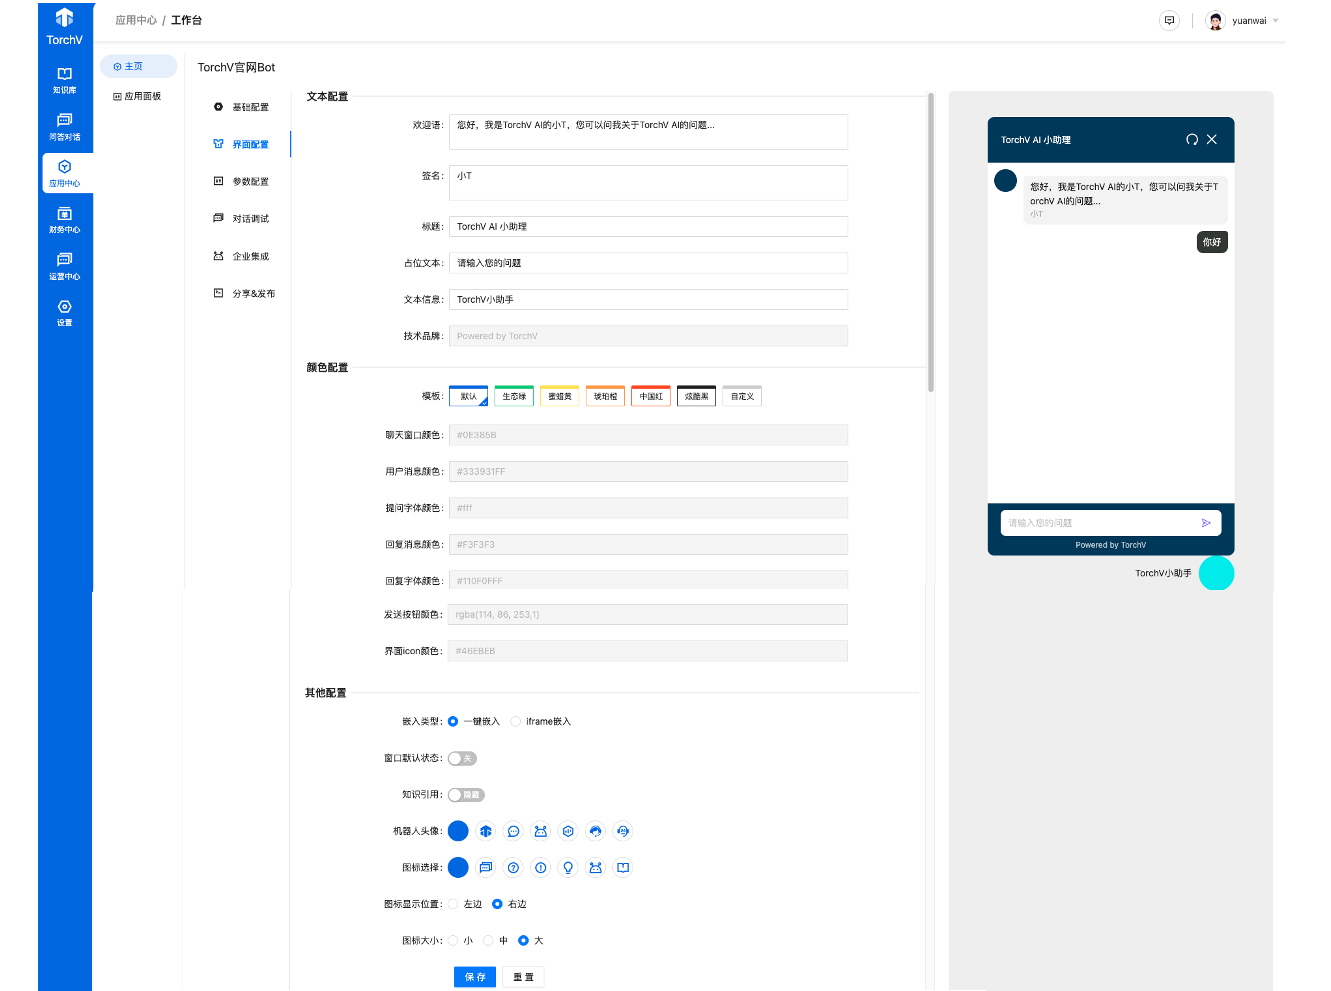
Task: Open 分享&发布 settings tab
Action: point(244,293)
